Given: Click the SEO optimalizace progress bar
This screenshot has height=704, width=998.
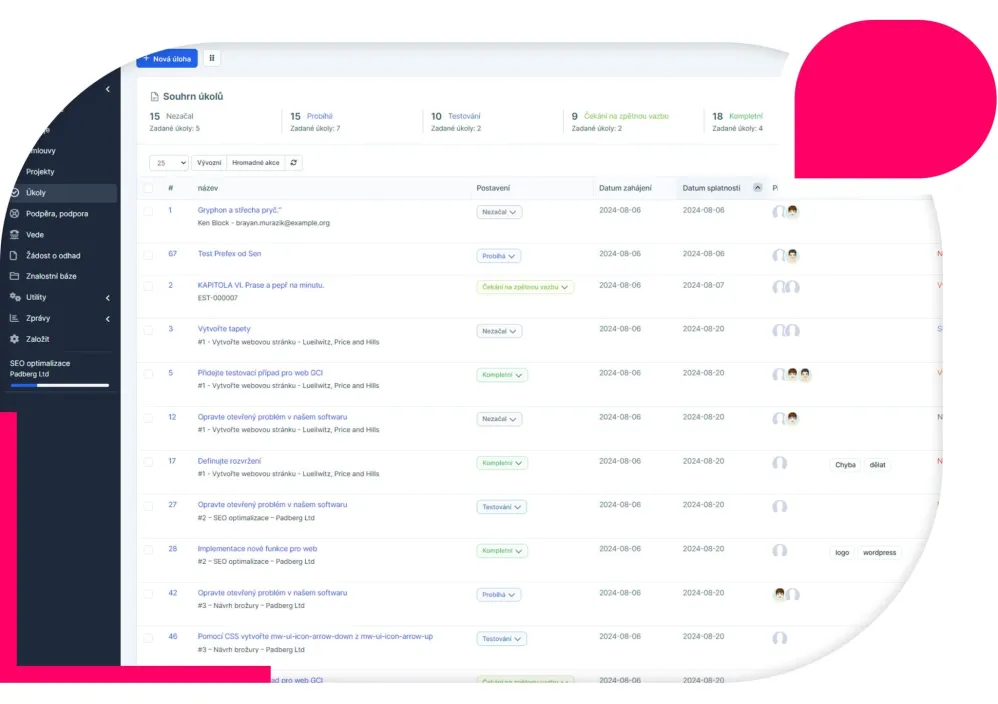Looking at the screenshot, I should (58, 383).
